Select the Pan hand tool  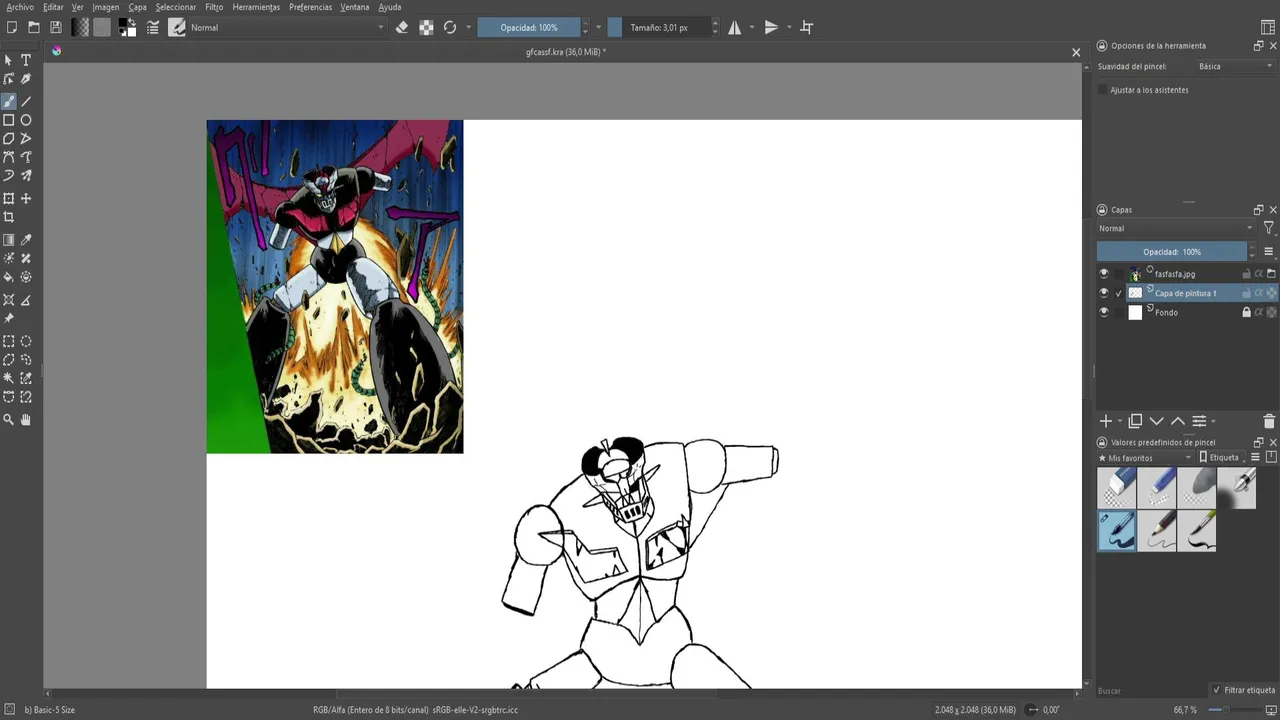coord(26,420)
